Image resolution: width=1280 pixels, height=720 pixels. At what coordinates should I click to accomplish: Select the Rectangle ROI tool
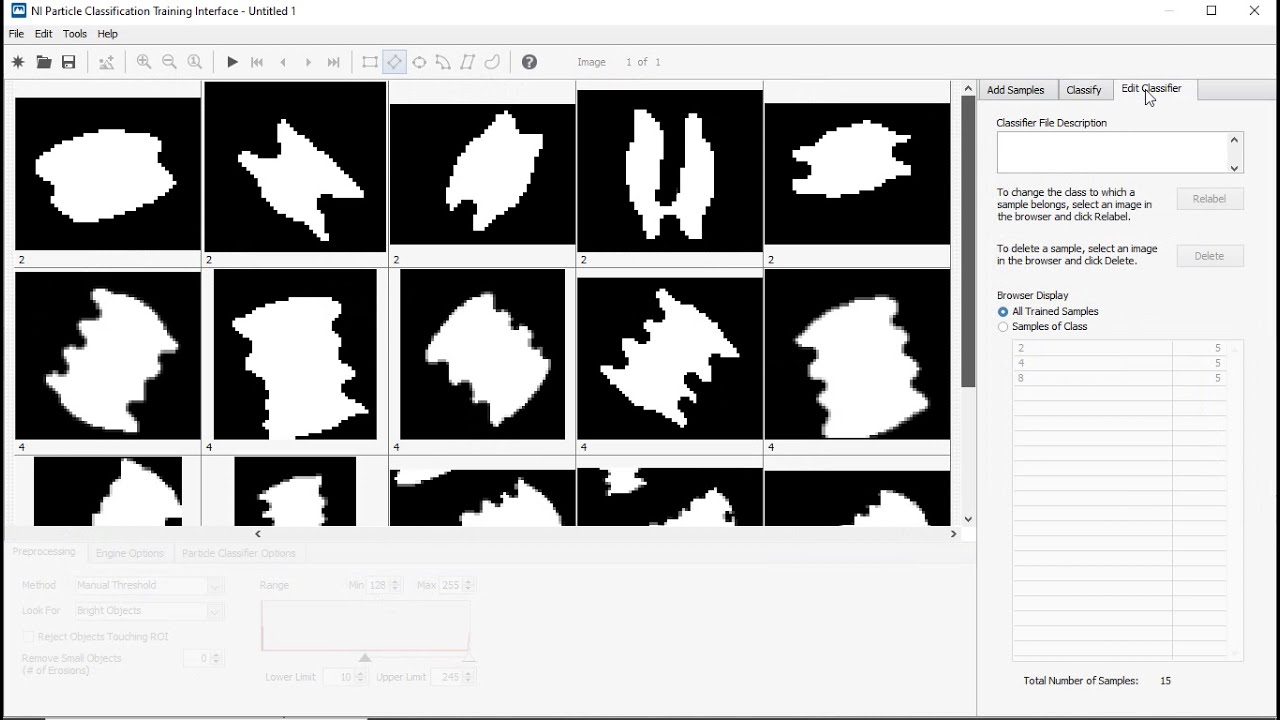pyautogui.click(x=370, y=62)
